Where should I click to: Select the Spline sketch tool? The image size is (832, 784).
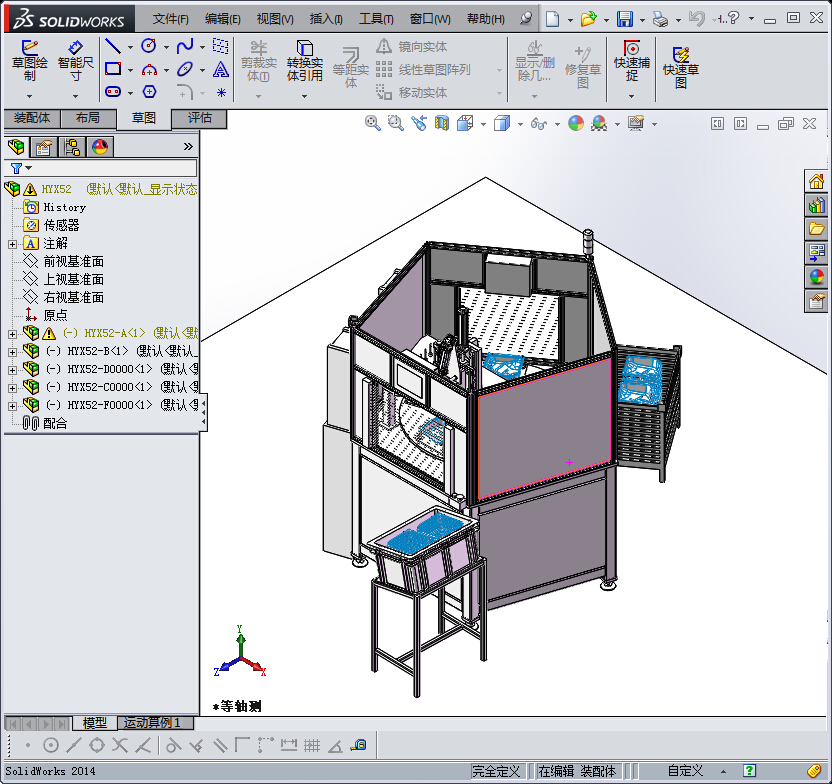tap(185, 47)
